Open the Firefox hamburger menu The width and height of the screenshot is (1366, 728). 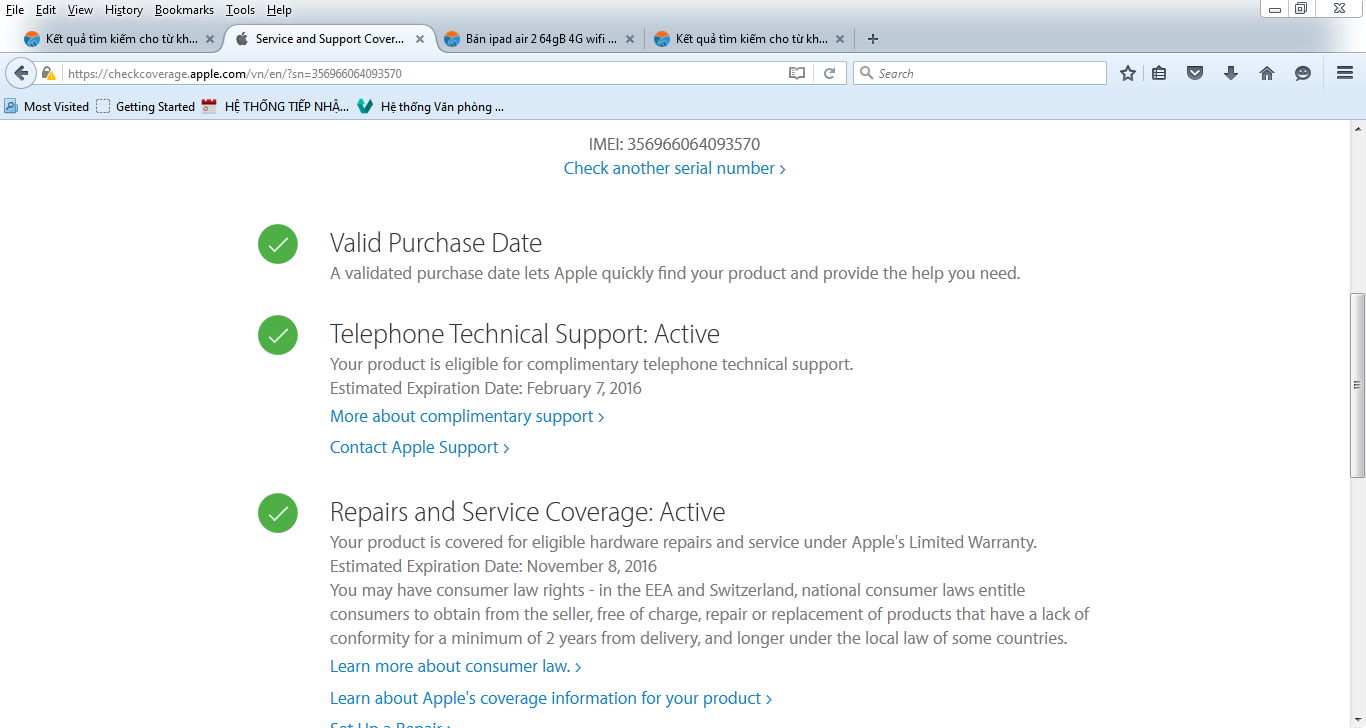click(x=1345, y=73)
